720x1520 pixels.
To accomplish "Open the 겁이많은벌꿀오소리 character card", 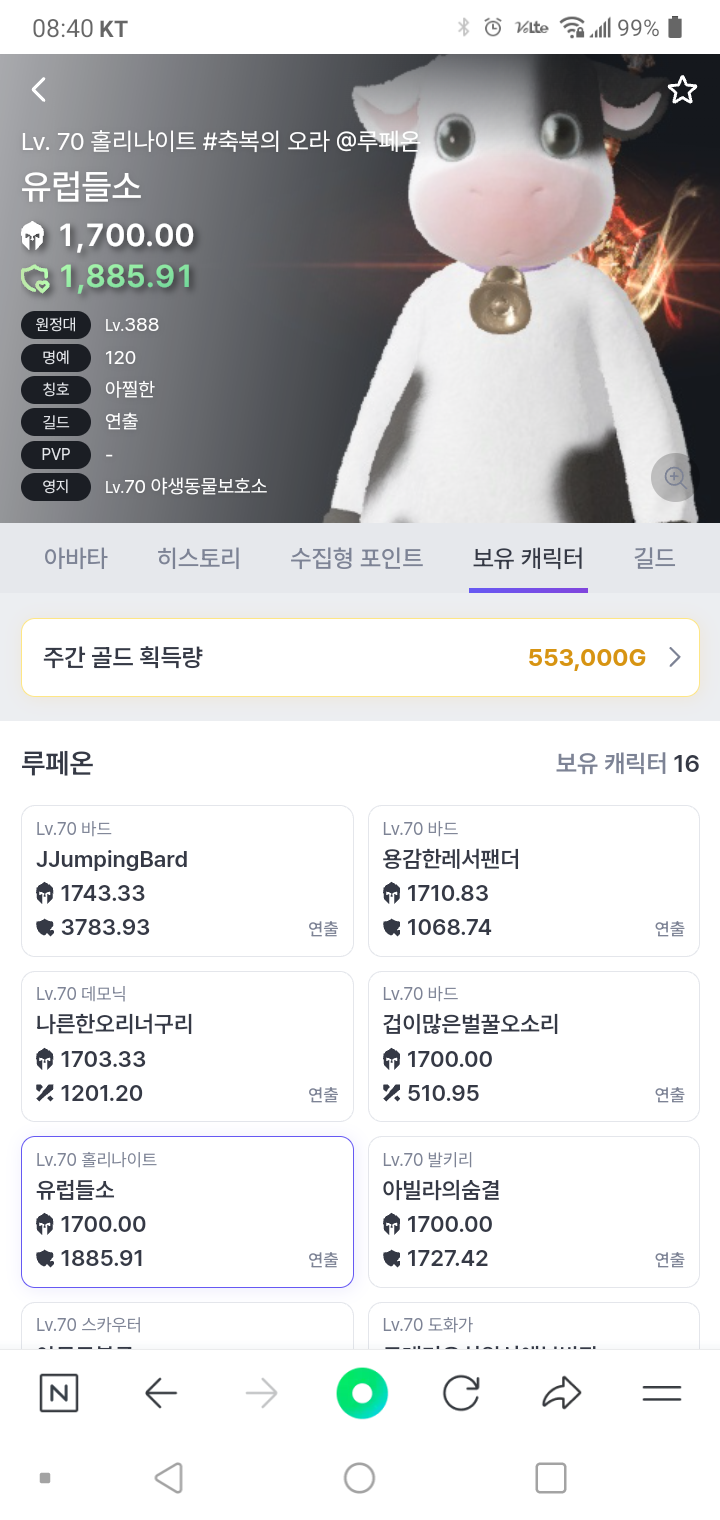I will [534, 1046].
